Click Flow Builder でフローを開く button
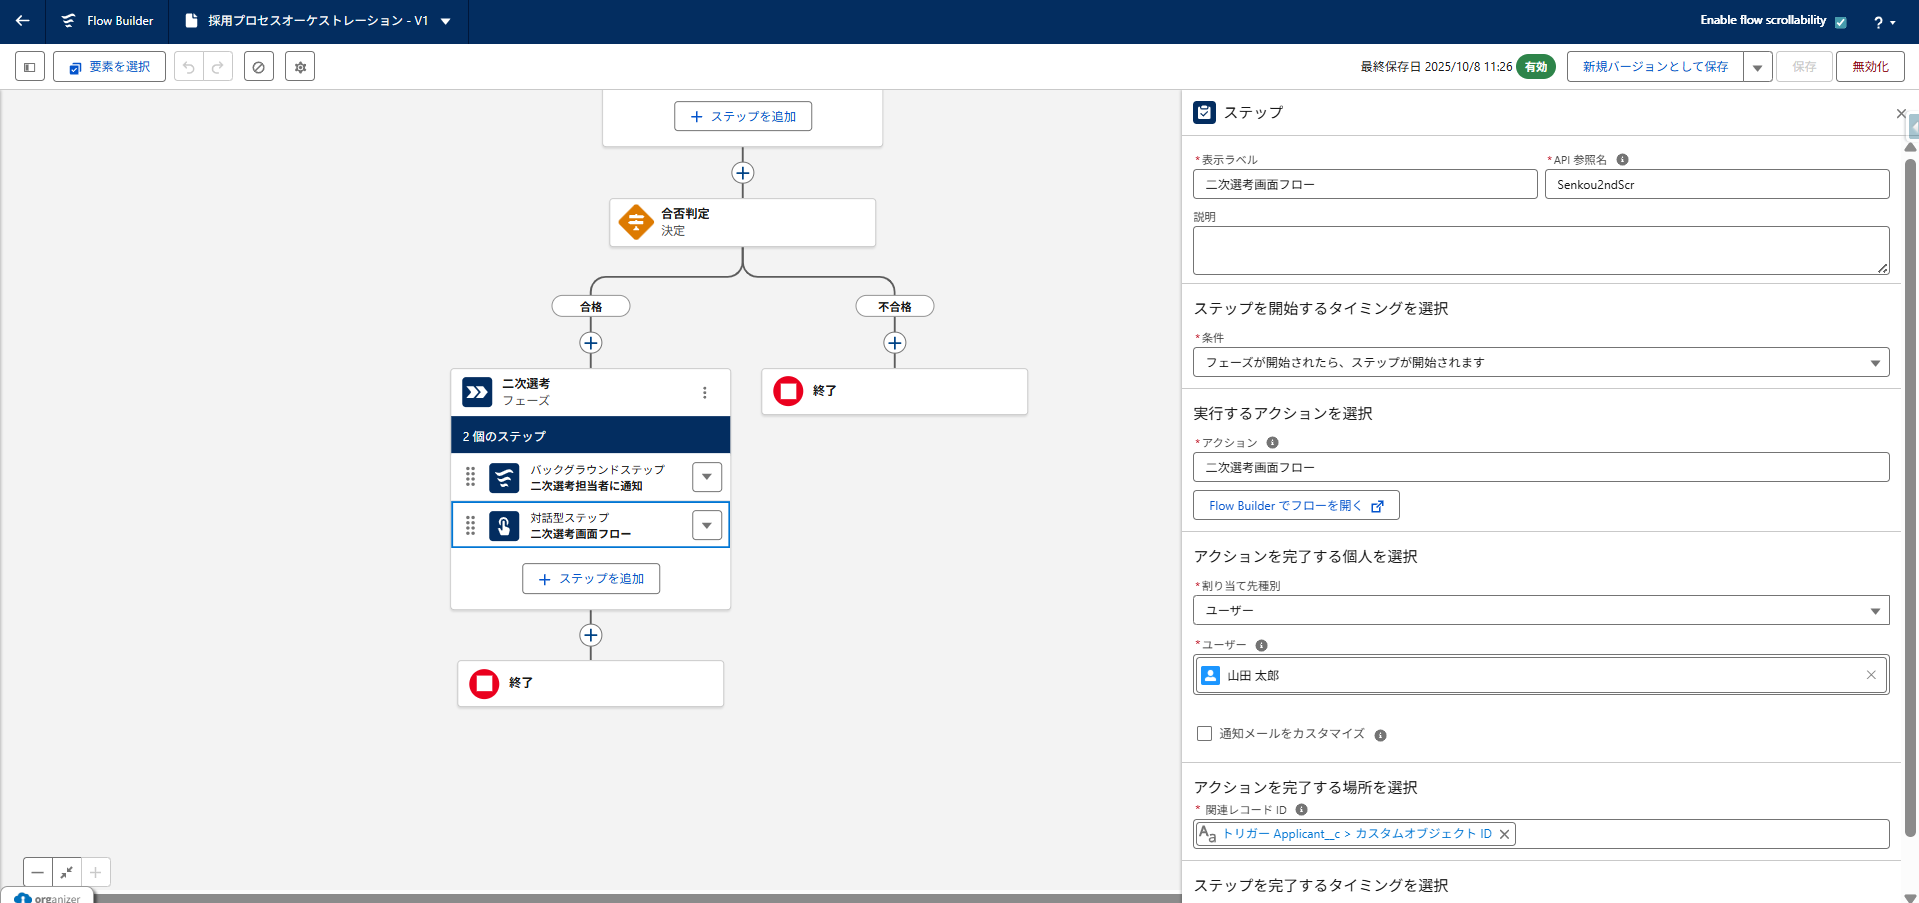This screenshot has width=1919, height=903. pyautogui.click(x=1295, y=506)
